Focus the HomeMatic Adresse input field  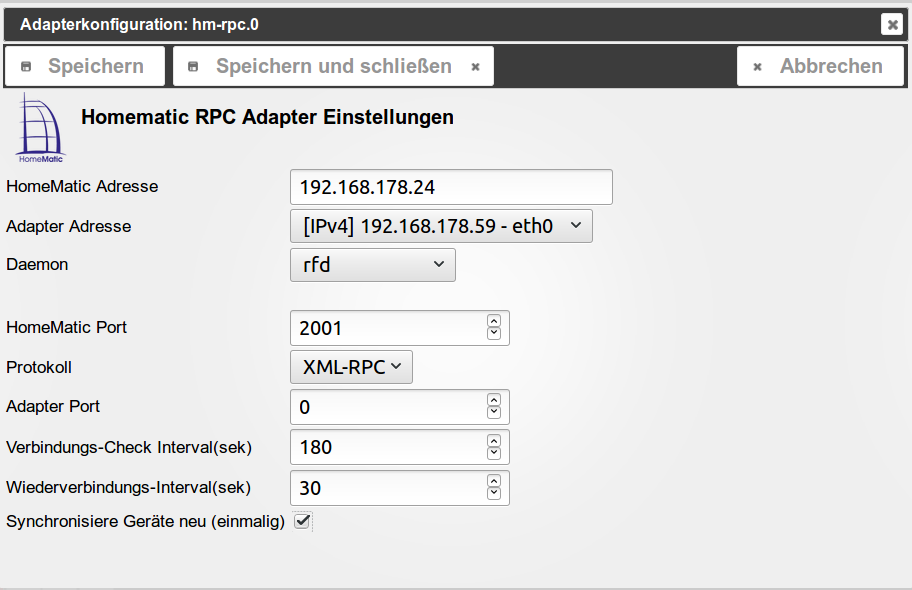coord(451,187)
